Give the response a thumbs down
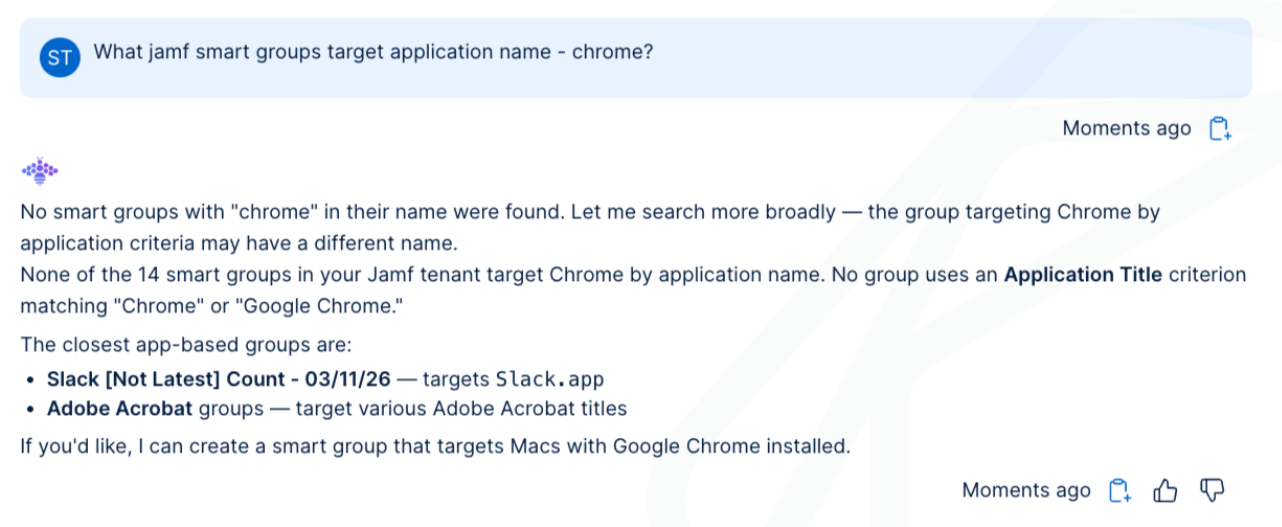1282x527 pixels. [1212, 491]
